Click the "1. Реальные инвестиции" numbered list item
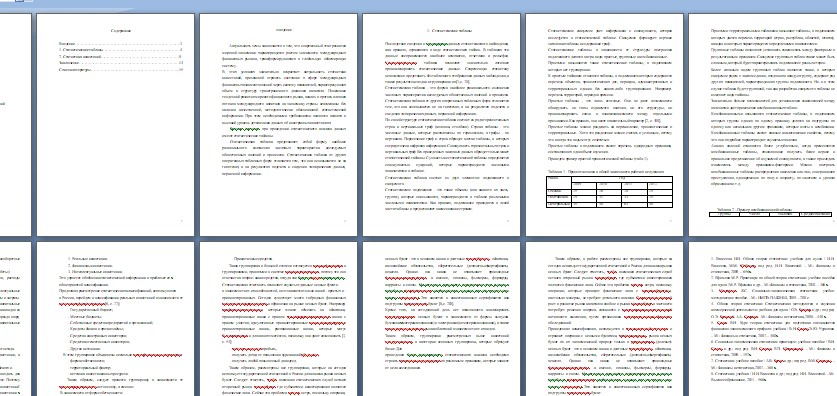This screenshot has width=837, height=396. click(x=88, y=258)
